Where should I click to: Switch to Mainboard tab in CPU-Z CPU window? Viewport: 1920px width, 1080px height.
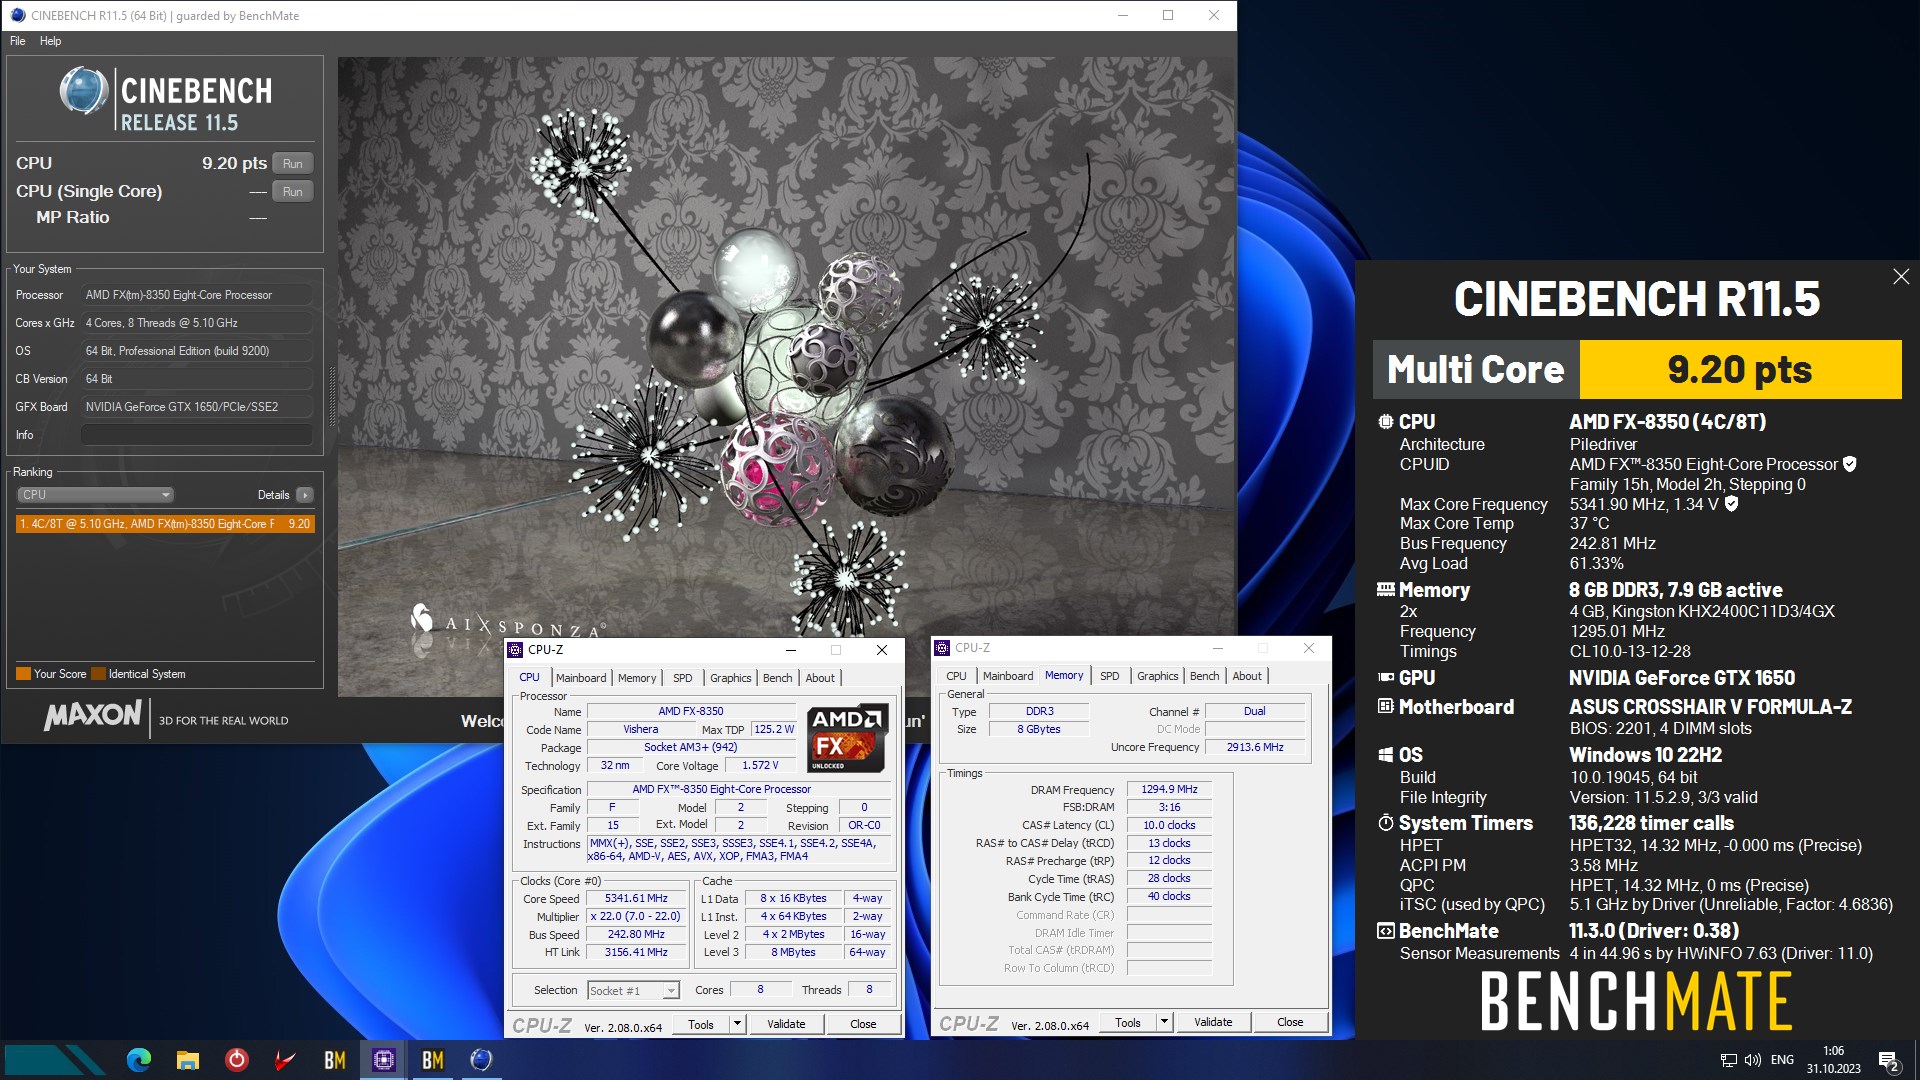pos(581,678)
